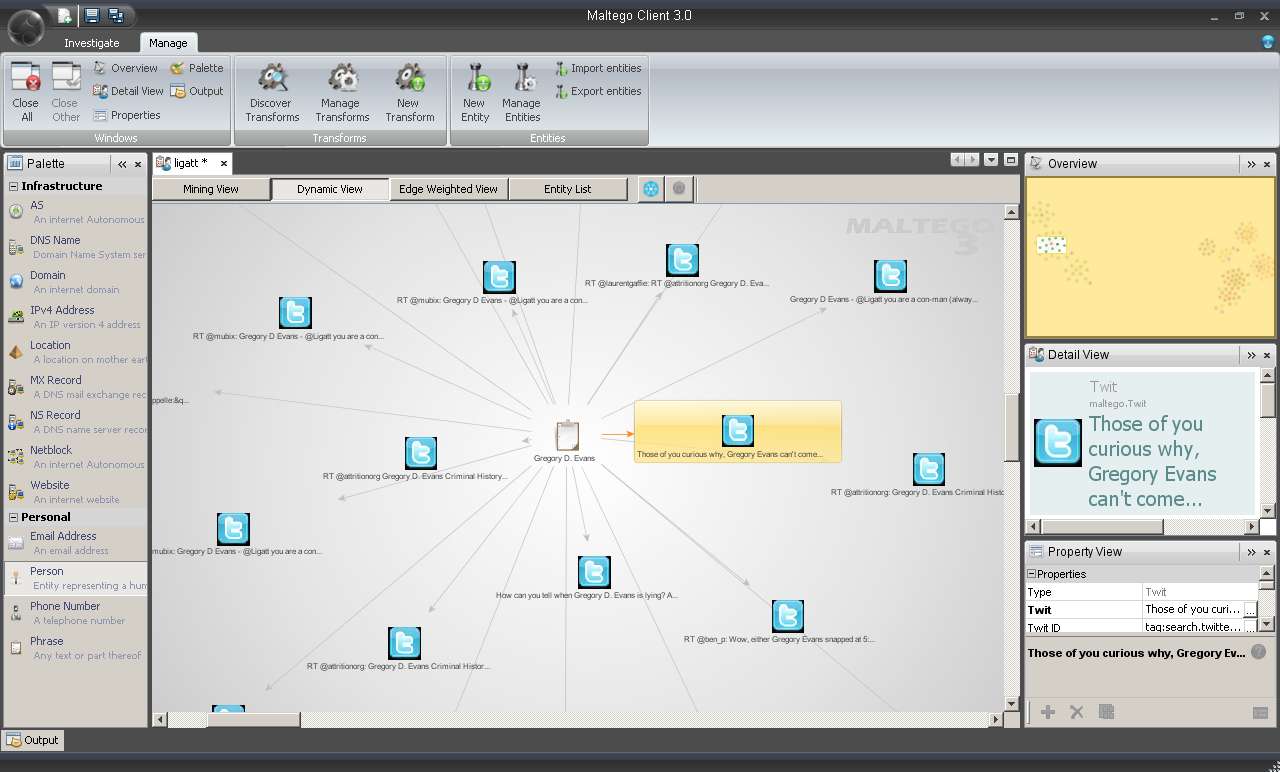Collapse the Properties group in Property View

[x=1032, y=574]
